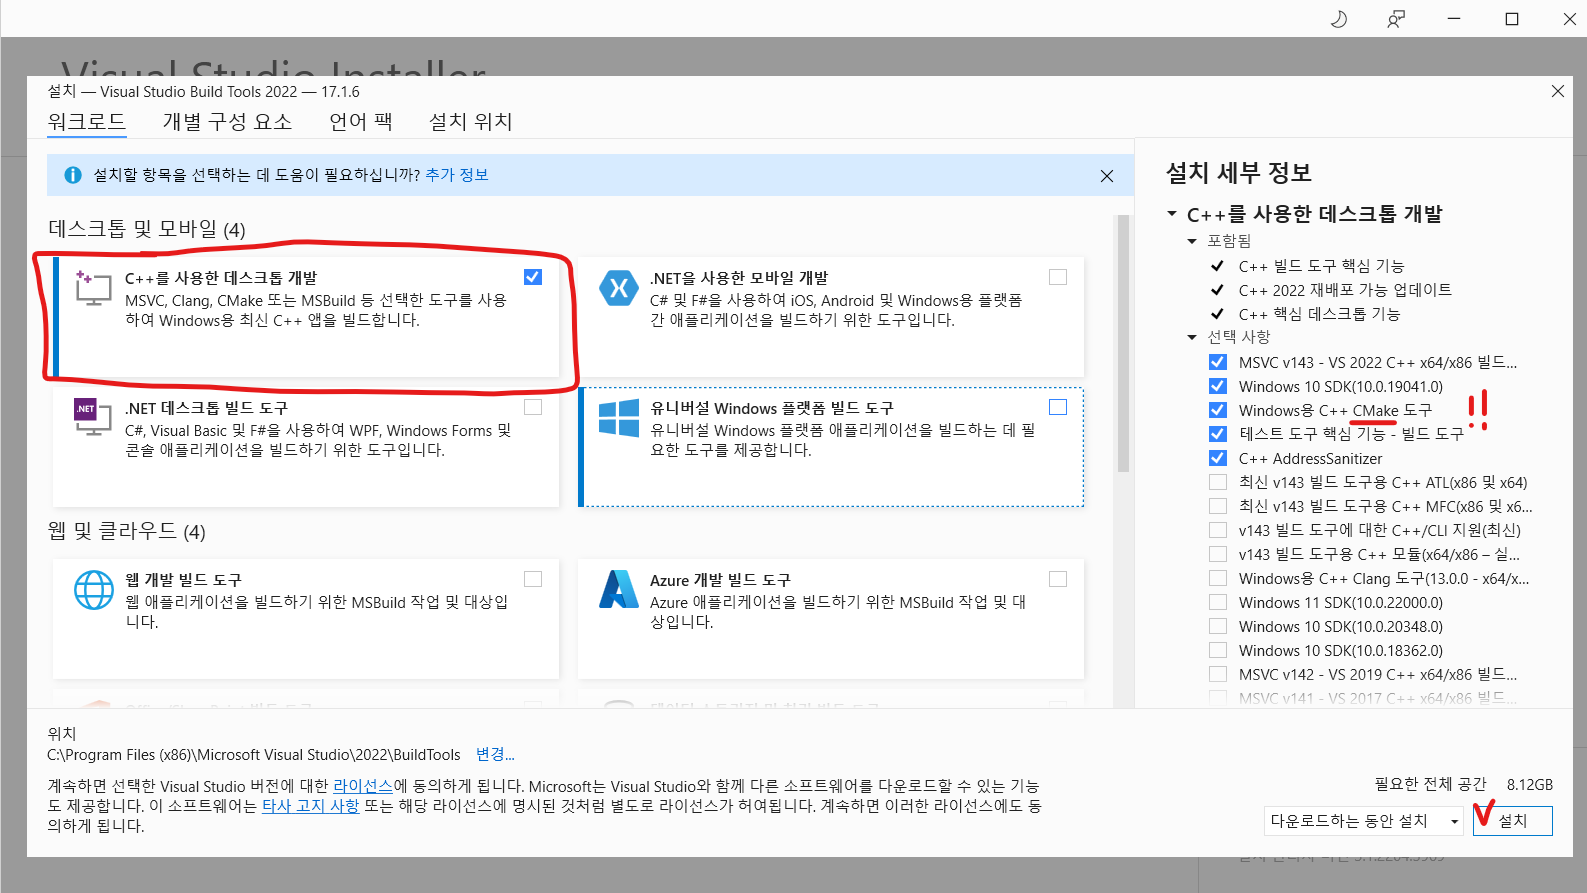Uncheck Windows용 C++ CMake 도구
This screenshot has width=1587, height=893.
[1218, 410]
